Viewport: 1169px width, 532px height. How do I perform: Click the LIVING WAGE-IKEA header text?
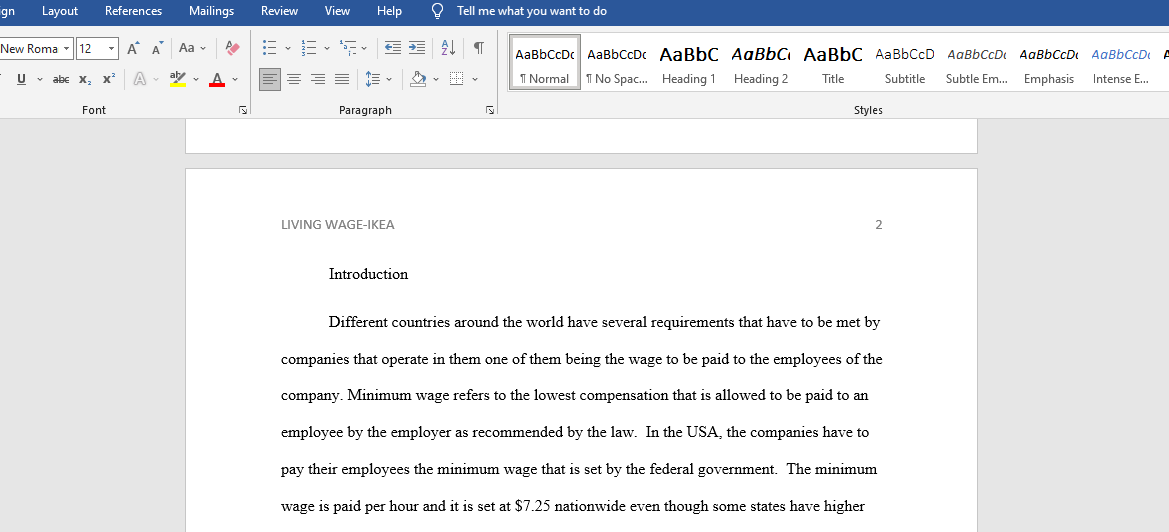[x=338, y=224]
